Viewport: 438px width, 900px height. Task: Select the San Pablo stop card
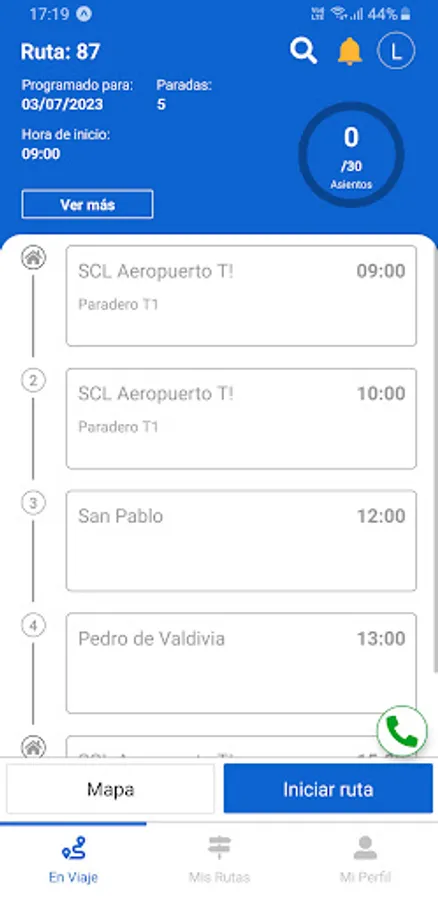tap(241, 541)
